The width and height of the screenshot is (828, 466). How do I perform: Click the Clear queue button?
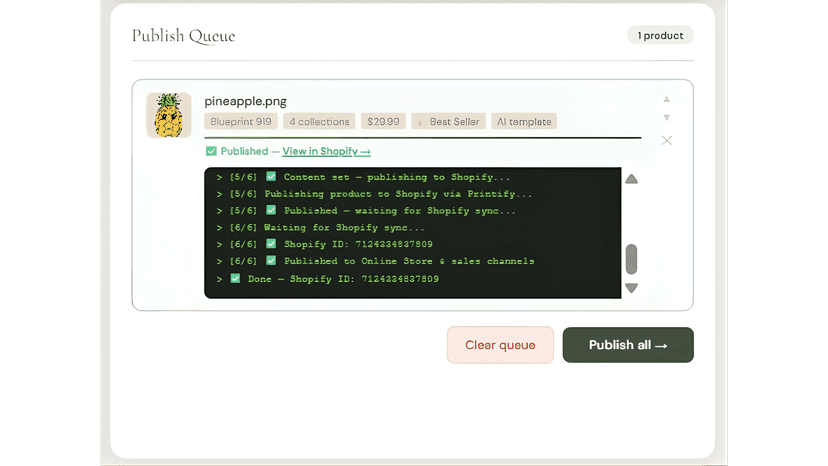click(500, 345)
